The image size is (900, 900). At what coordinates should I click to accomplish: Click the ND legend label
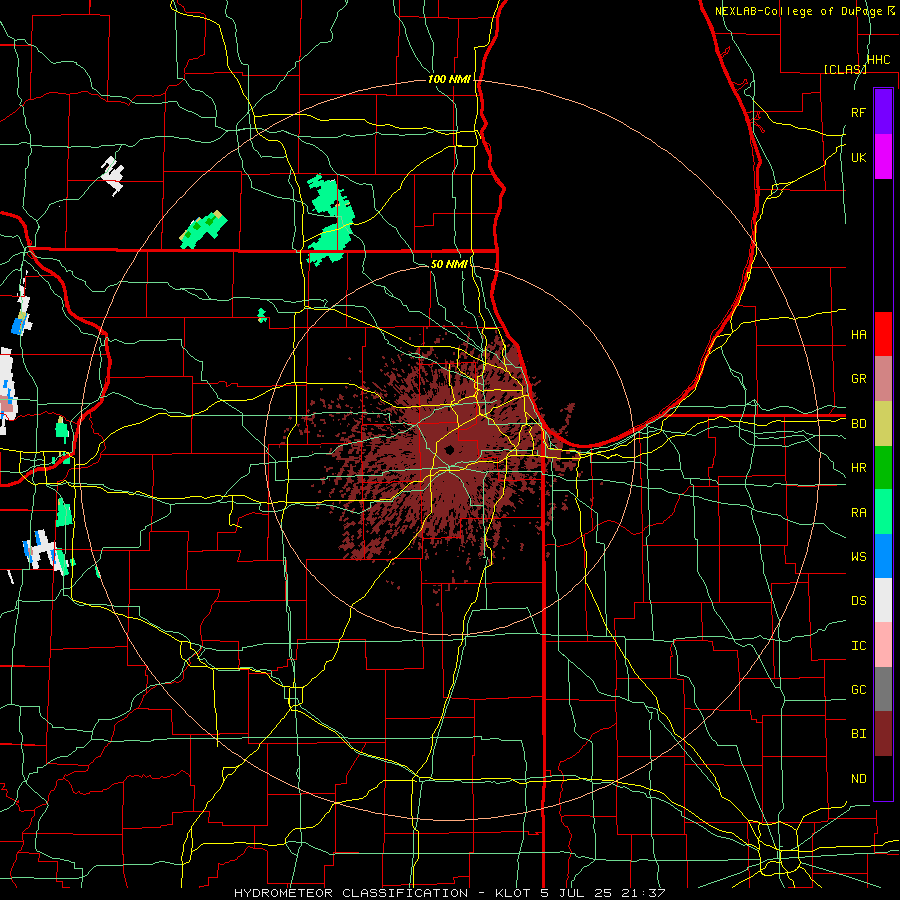[x=858, y=778]
